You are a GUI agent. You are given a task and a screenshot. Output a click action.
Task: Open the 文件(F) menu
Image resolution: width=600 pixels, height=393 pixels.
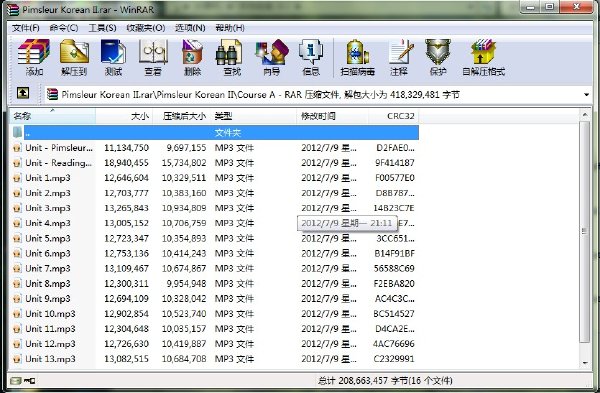pyautogui.click(x=26, y=28)
